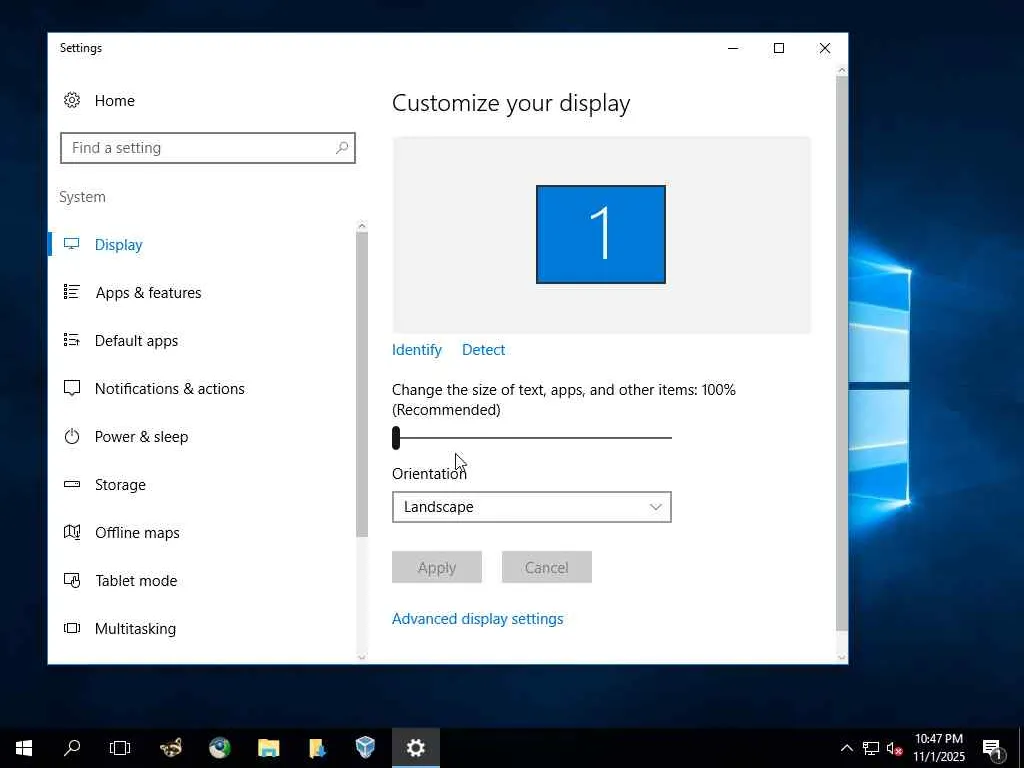This screenshot has height=768, width=1024.
Task: Click the Detect link
Action: tap(483, 349)
